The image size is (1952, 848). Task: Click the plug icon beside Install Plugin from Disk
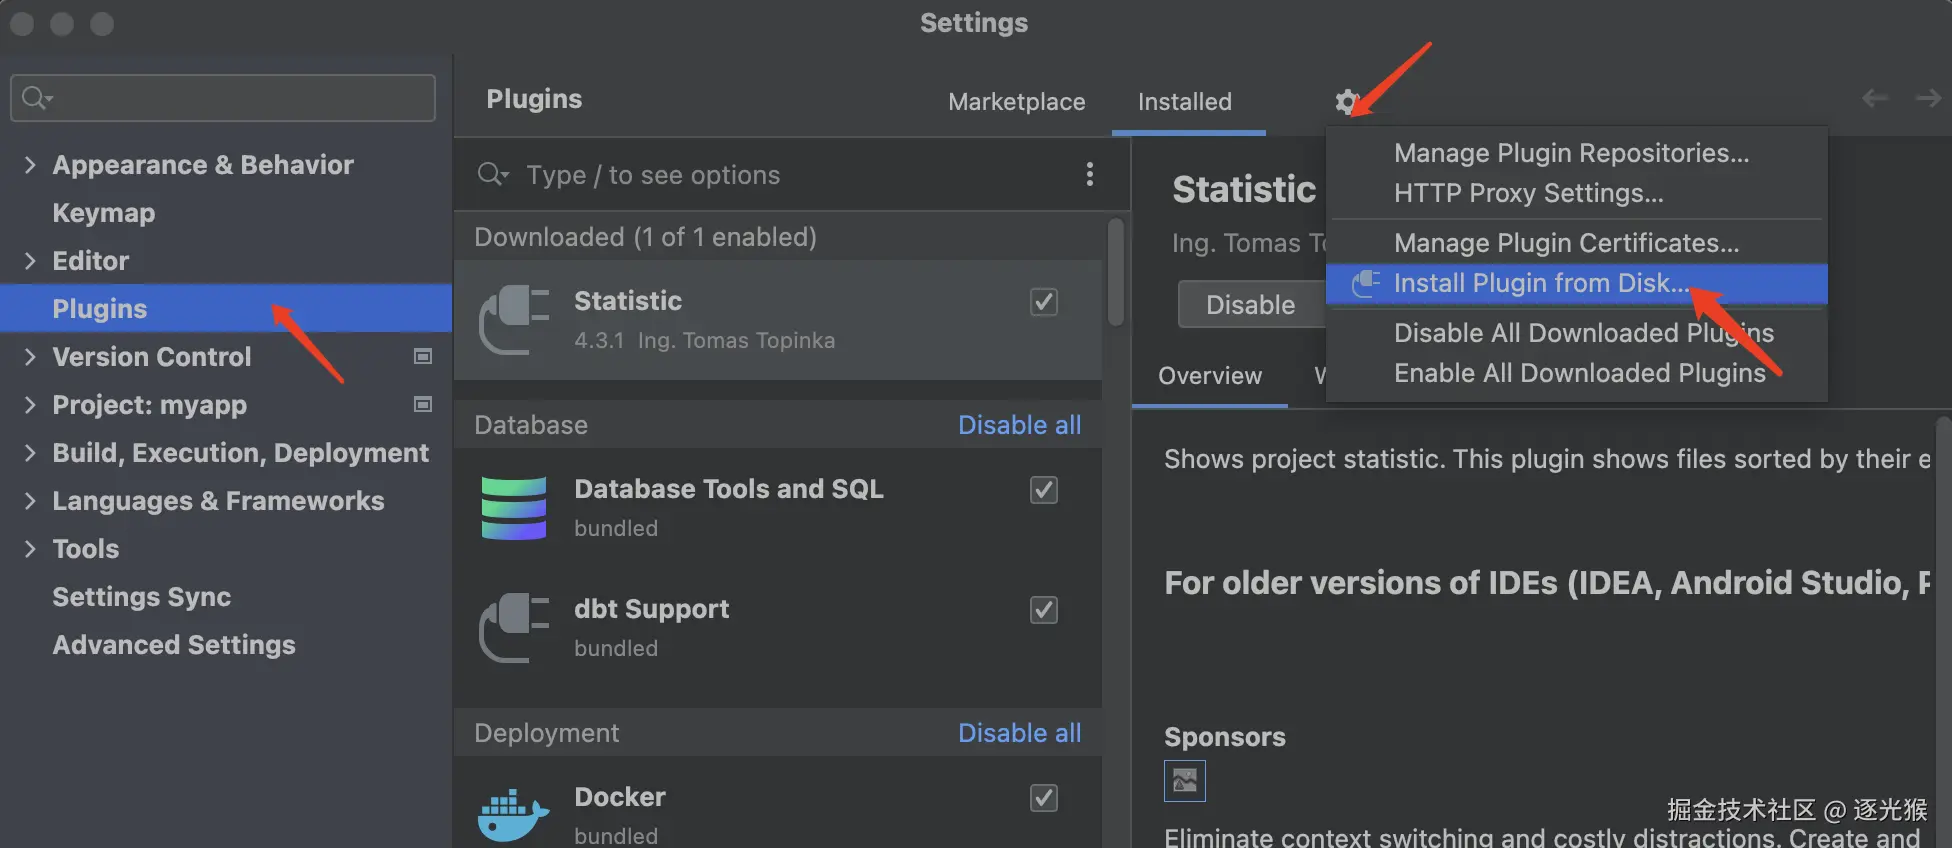point(1366,283)
